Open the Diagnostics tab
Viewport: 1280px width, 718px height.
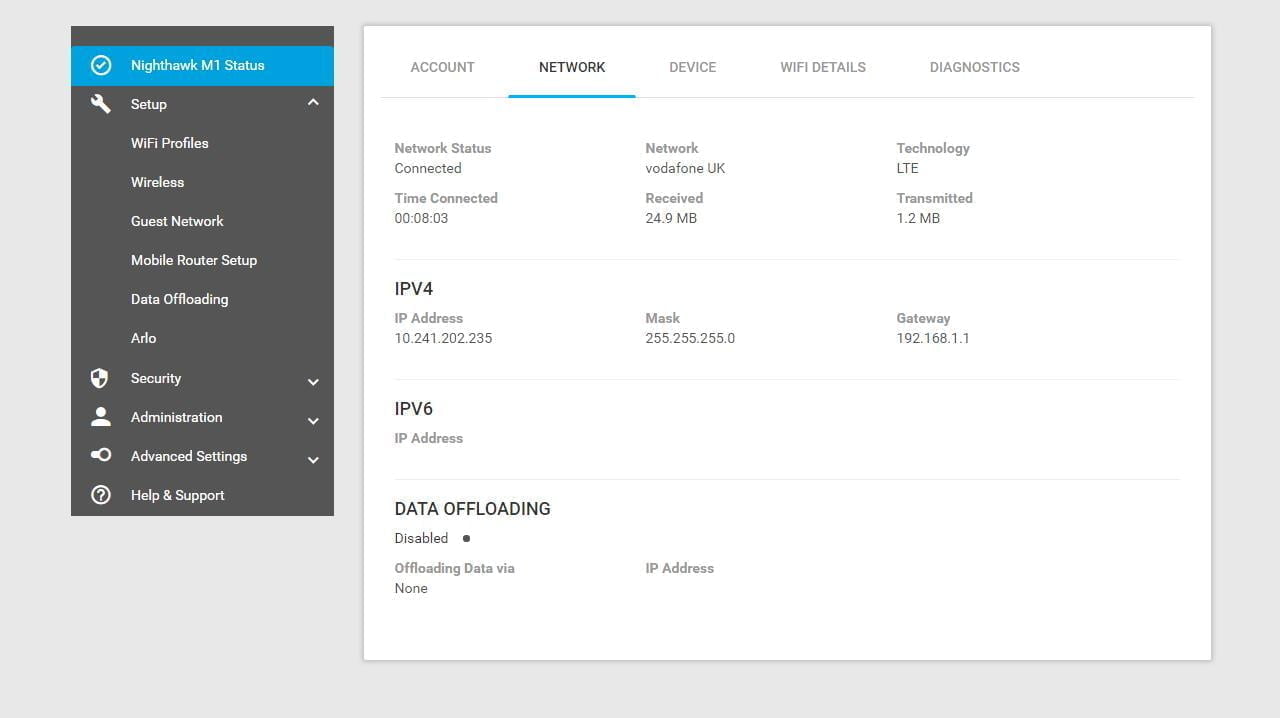point(974,67)
